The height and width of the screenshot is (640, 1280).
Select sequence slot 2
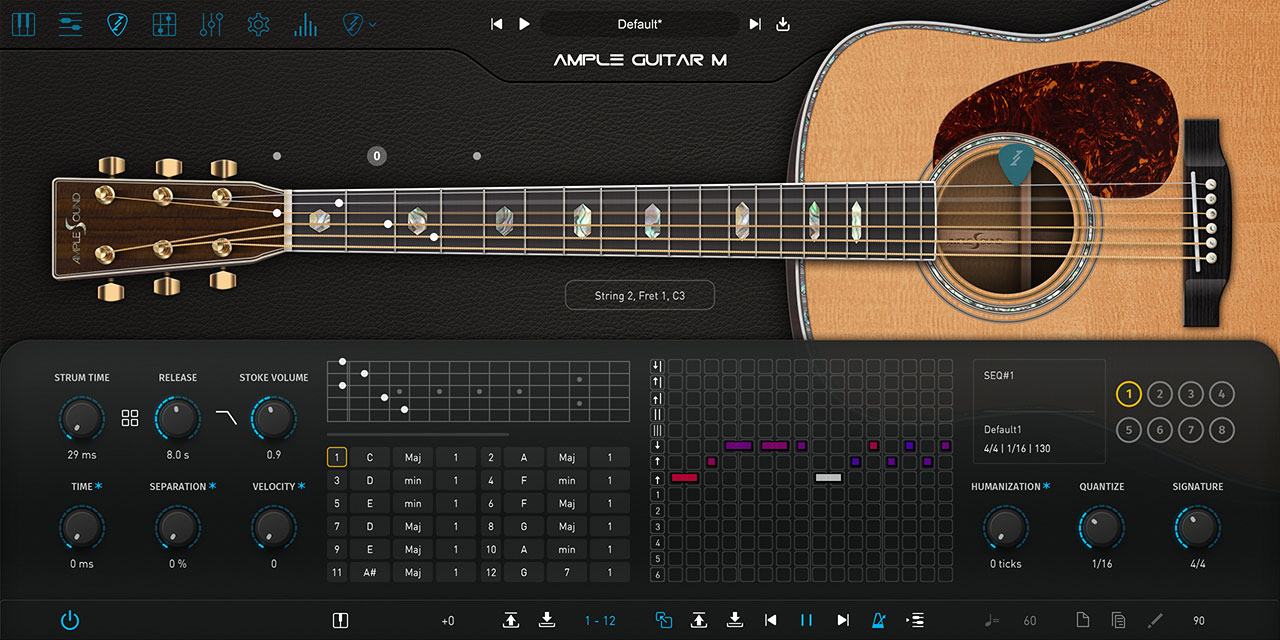point(1159,394)
